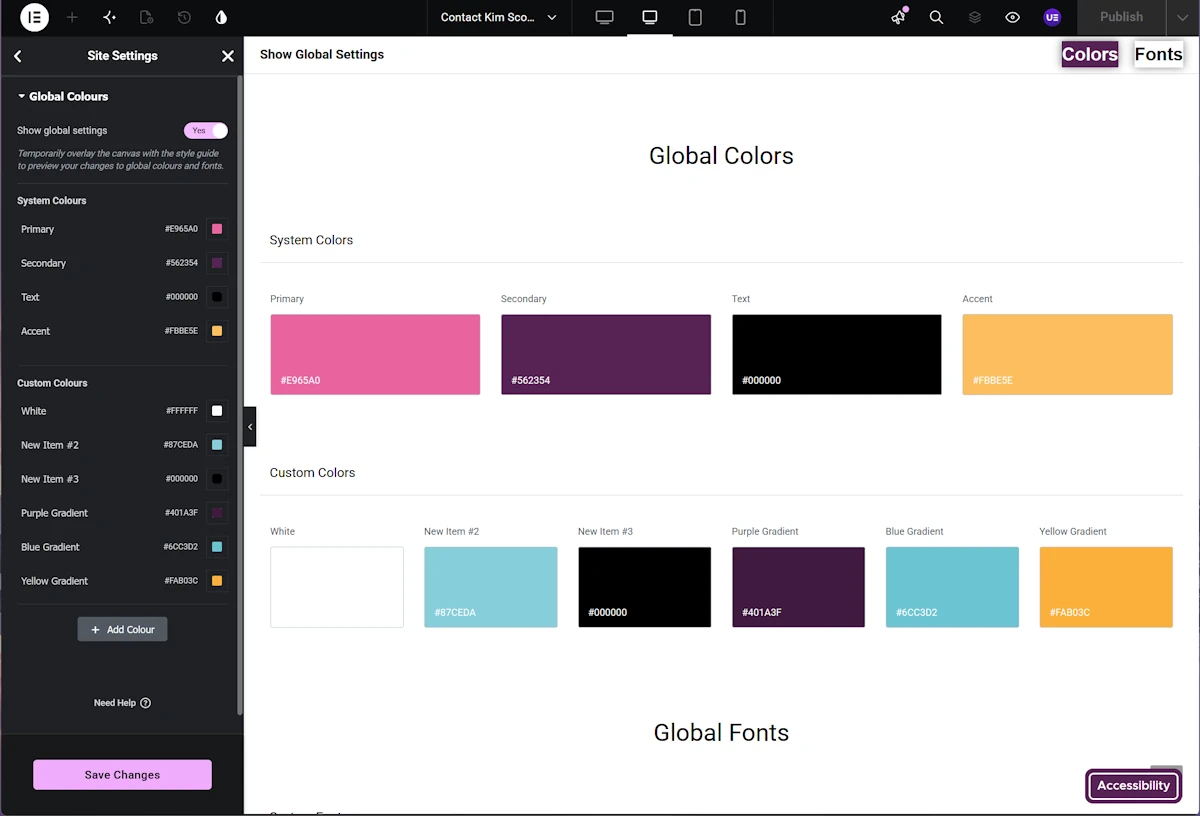Select the #6CC3D2 Blue Gradient card

pyautogui.click(x=952, y=587)
